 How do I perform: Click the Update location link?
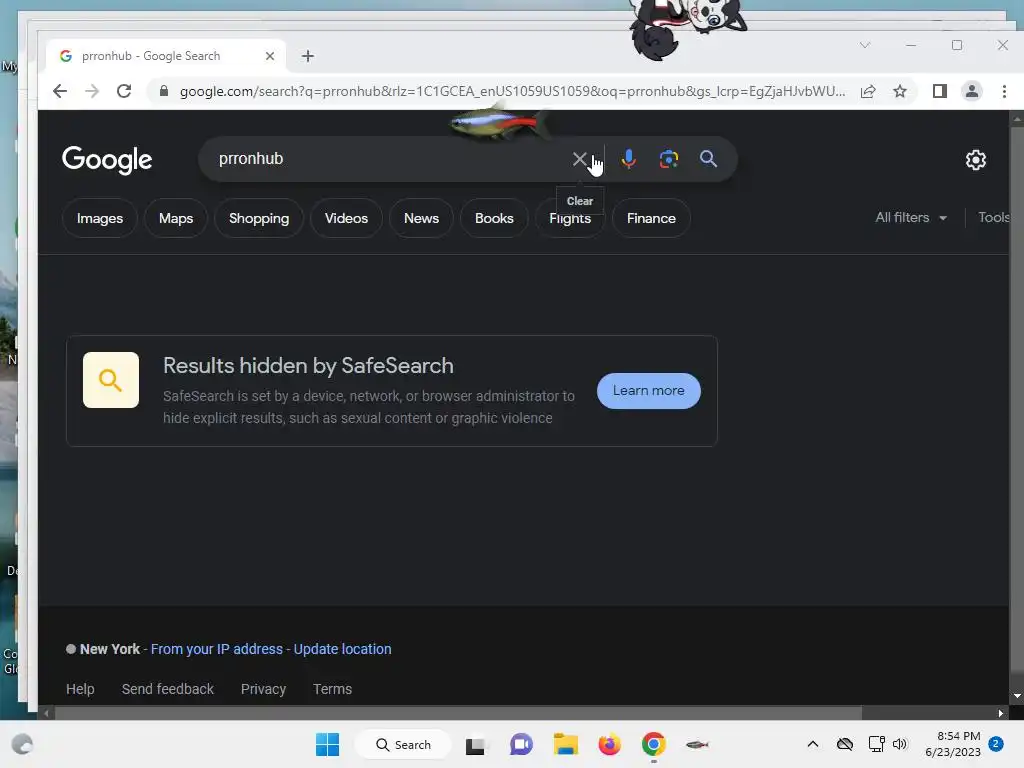point(342,649)
